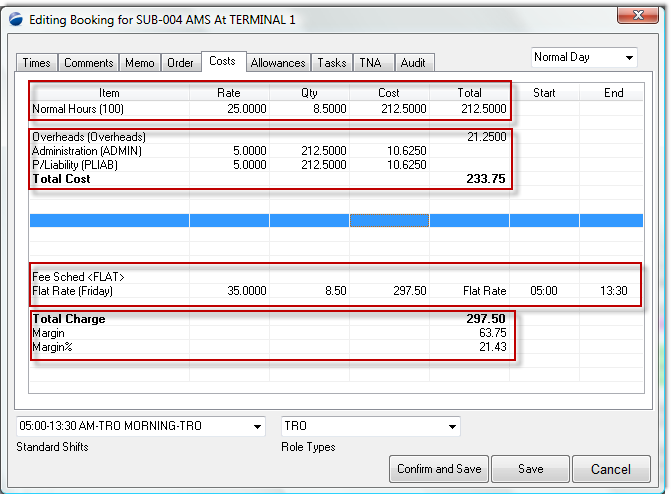671x494 pixels.
Task: Click the Qty column header
Action: pyautogui.click(x=309, y=93)
